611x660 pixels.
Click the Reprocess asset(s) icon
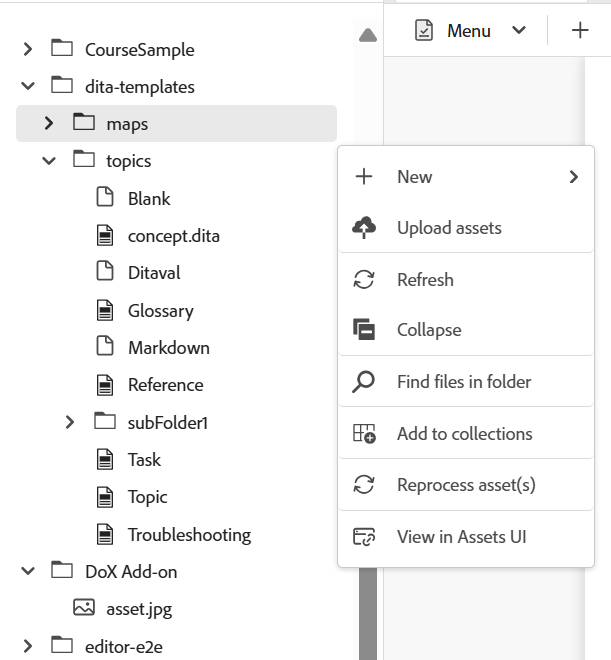pos(364,485)
